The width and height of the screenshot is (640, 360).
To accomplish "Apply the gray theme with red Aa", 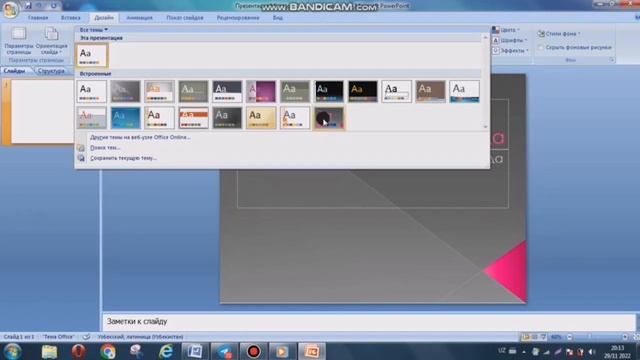I will click(x=91, y=118).
